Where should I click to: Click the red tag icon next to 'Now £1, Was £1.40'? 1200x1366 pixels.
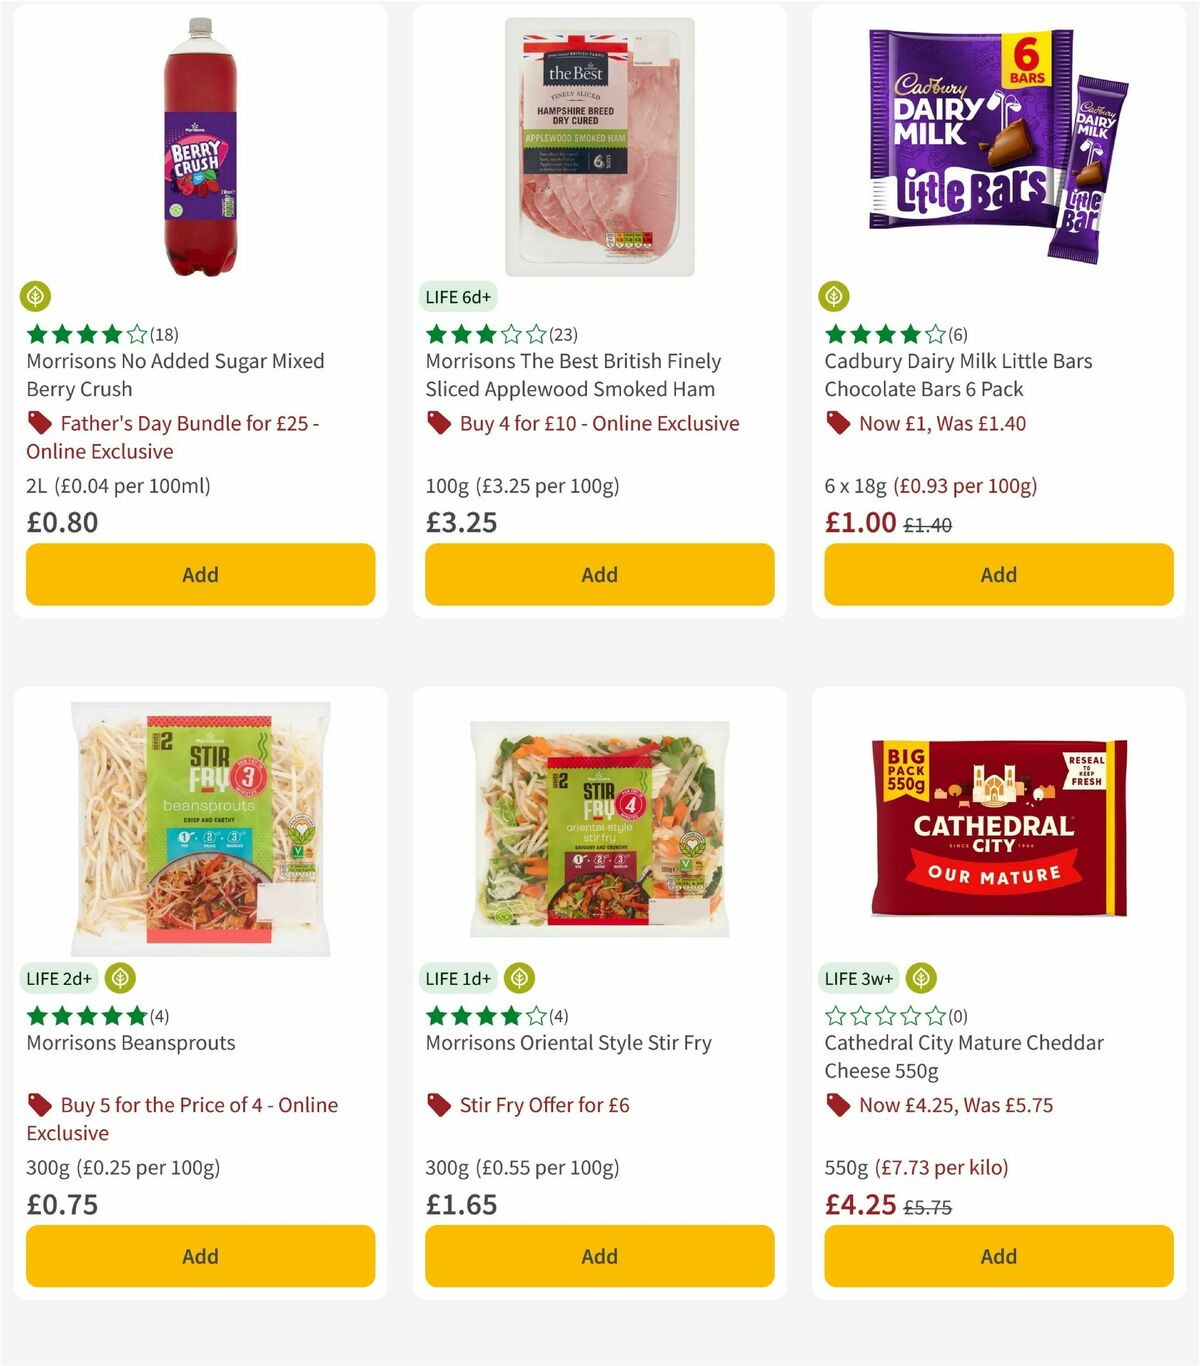coord(839,423)
